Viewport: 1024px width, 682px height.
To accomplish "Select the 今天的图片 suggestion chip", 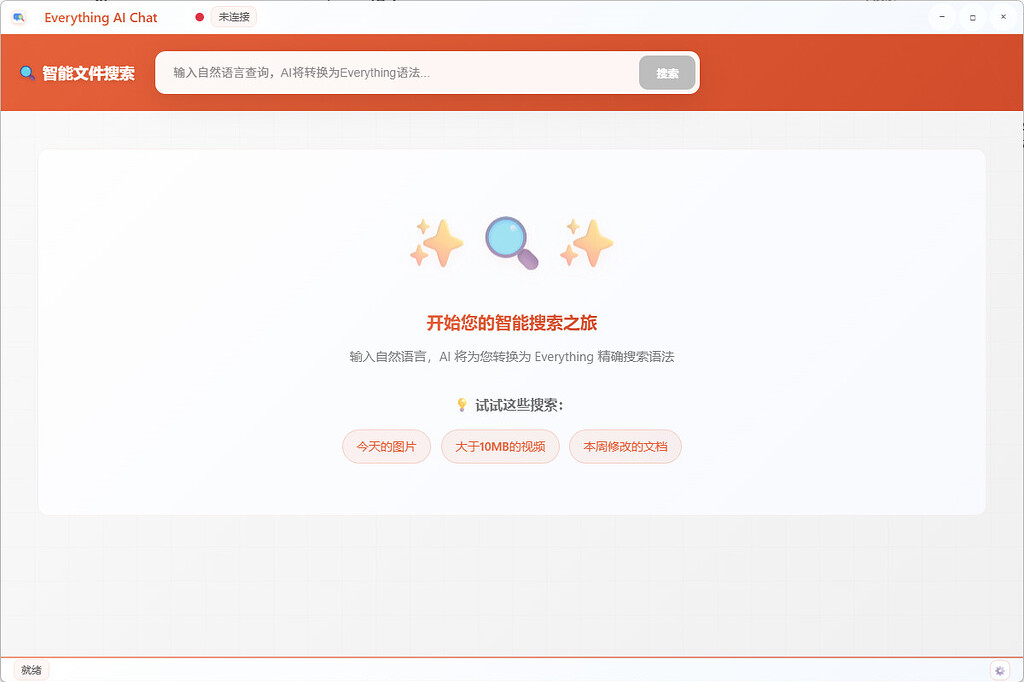I will coord(386,447).
